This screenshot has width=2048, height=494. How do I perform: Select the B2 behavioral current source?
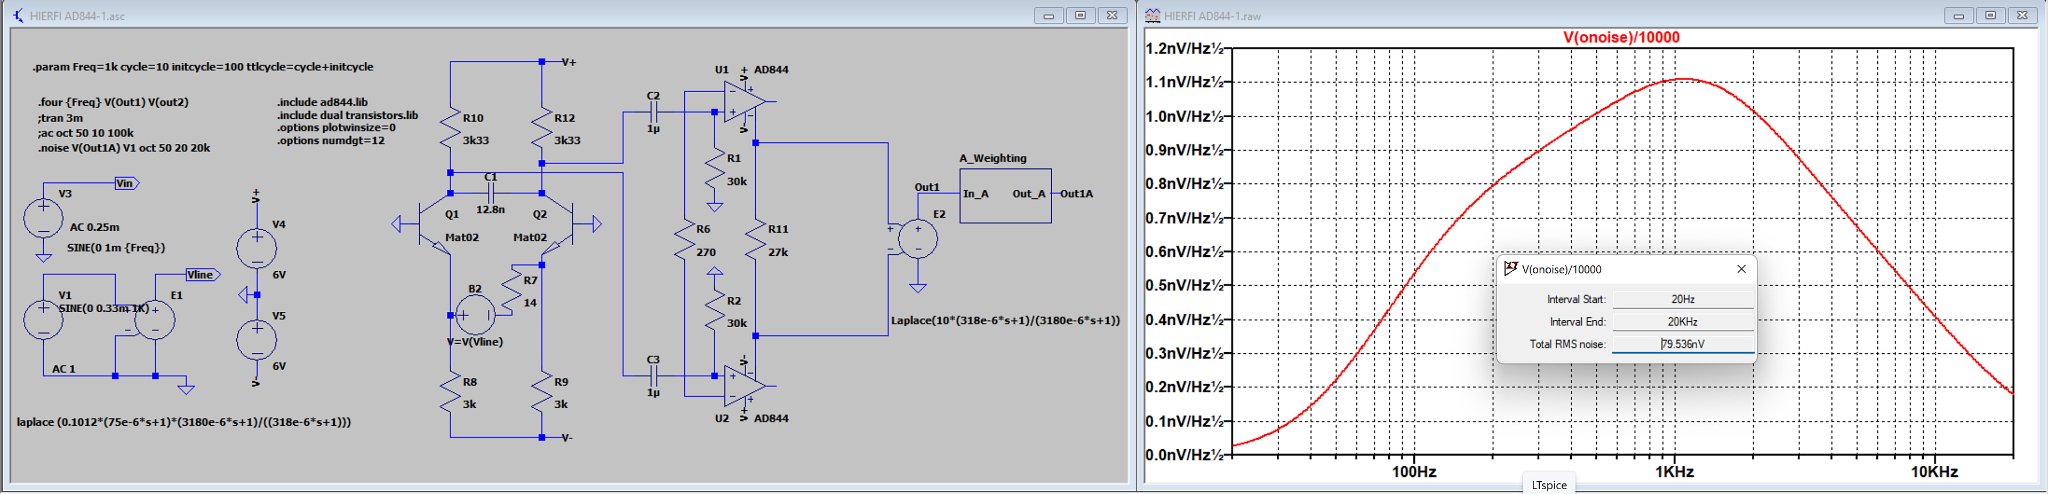click(475, 315)
